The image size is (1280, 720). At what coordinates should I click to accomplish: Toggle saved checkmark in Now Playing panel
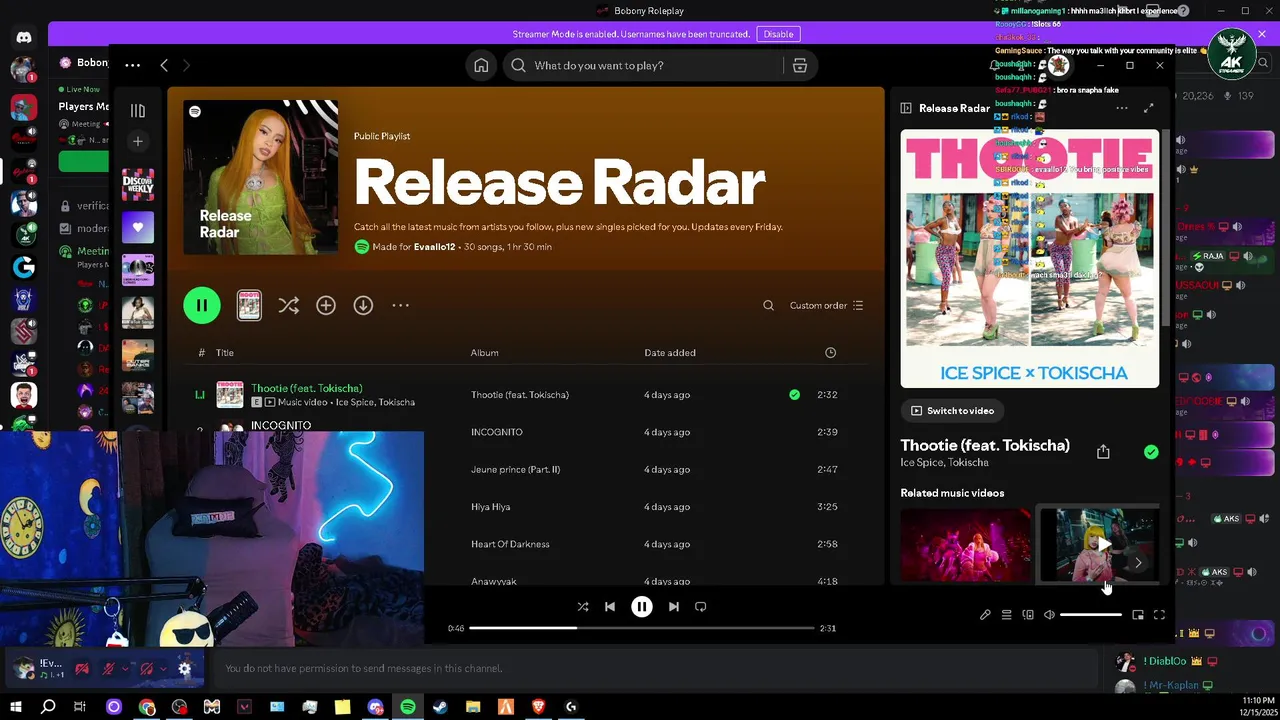click(1151, 452)
